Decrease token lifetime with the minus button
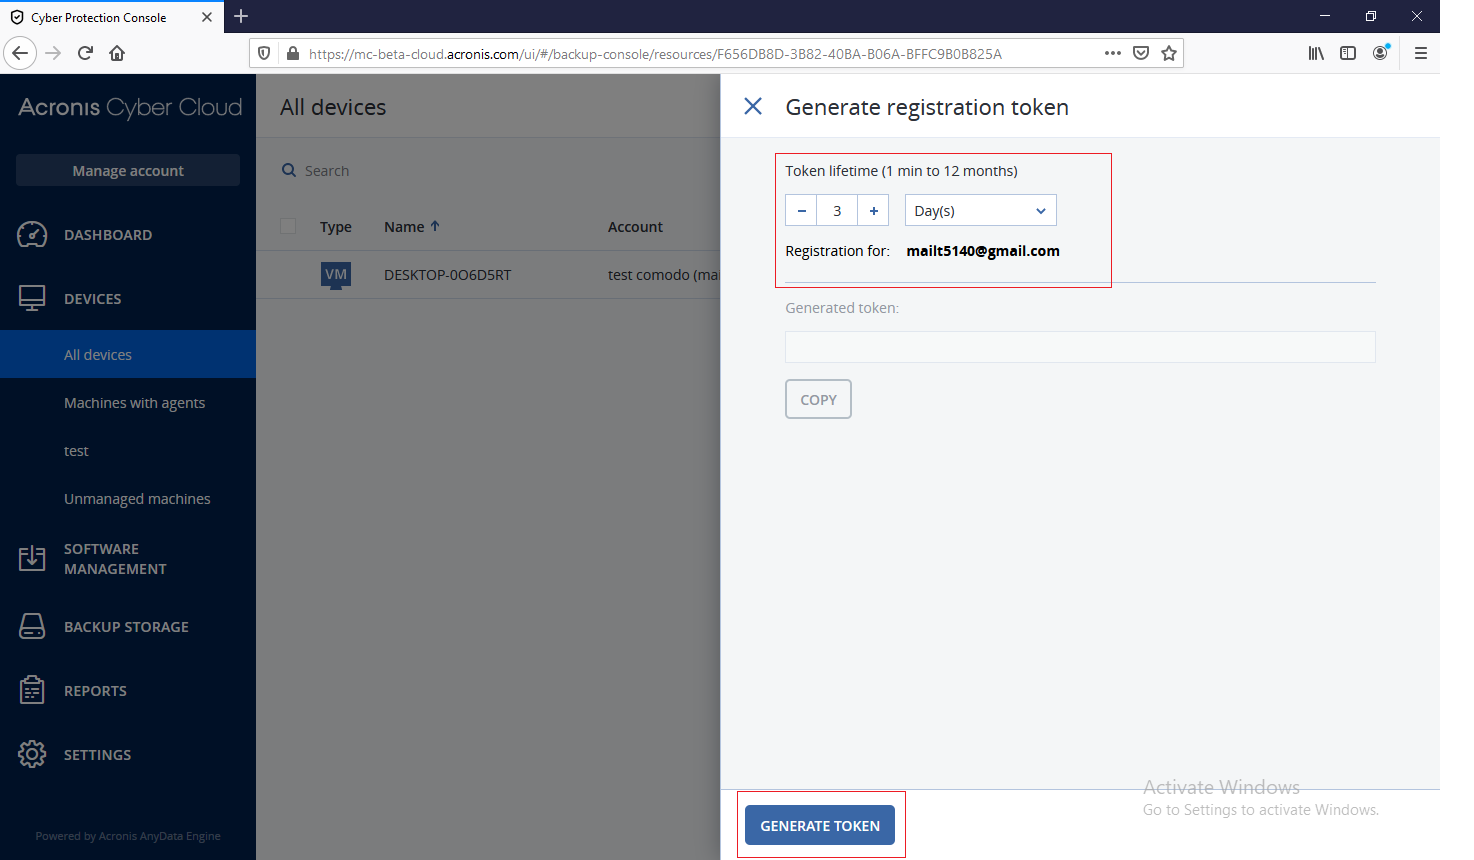This screenshot has height=860, width=1474. (801, 210)
